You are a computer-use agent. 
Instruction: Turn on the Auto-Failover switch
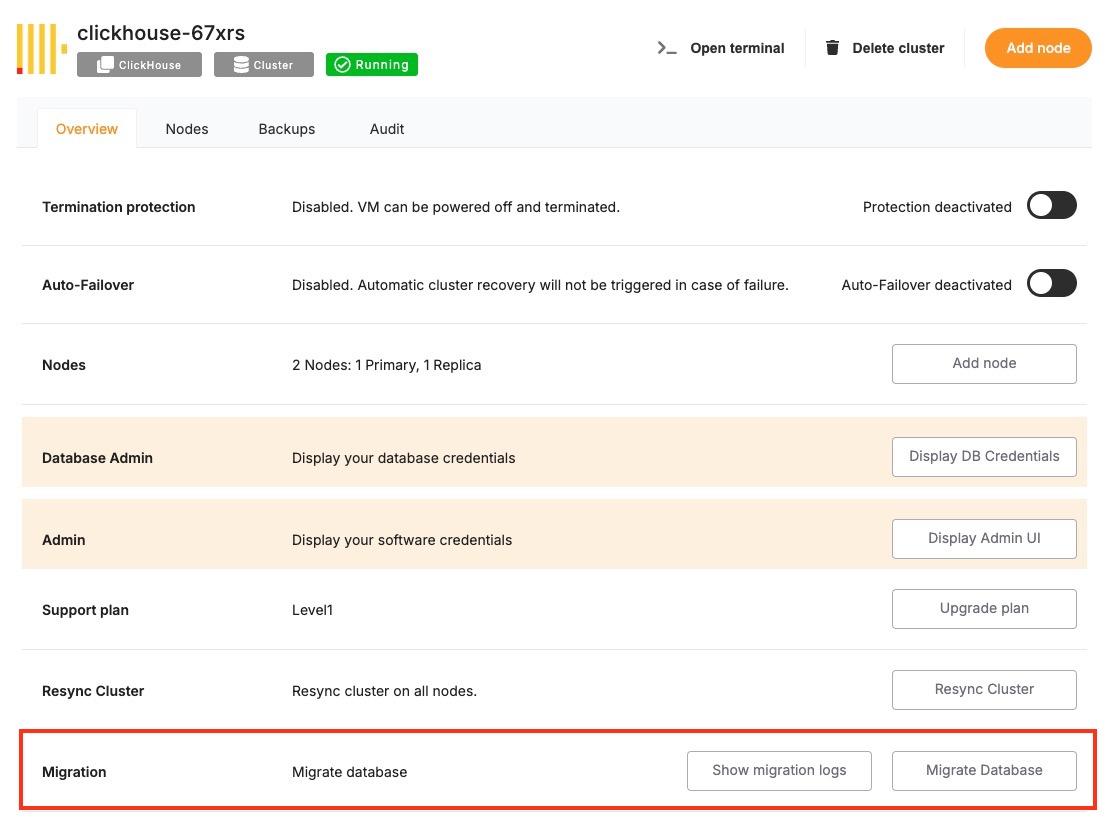pyautogui.click(x=1051, y=284)
